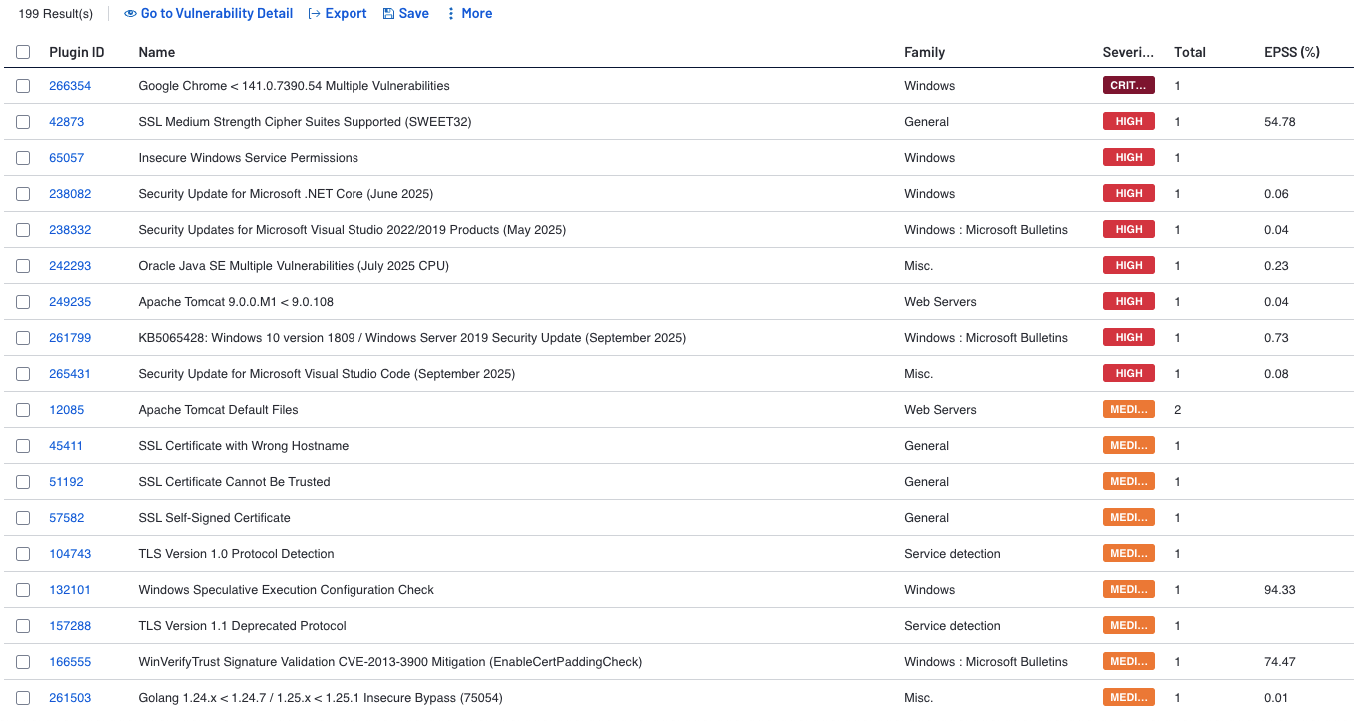Screen dimensions: 1354x721
Task: Sort by the Family column header
Action: pos(924,52)
